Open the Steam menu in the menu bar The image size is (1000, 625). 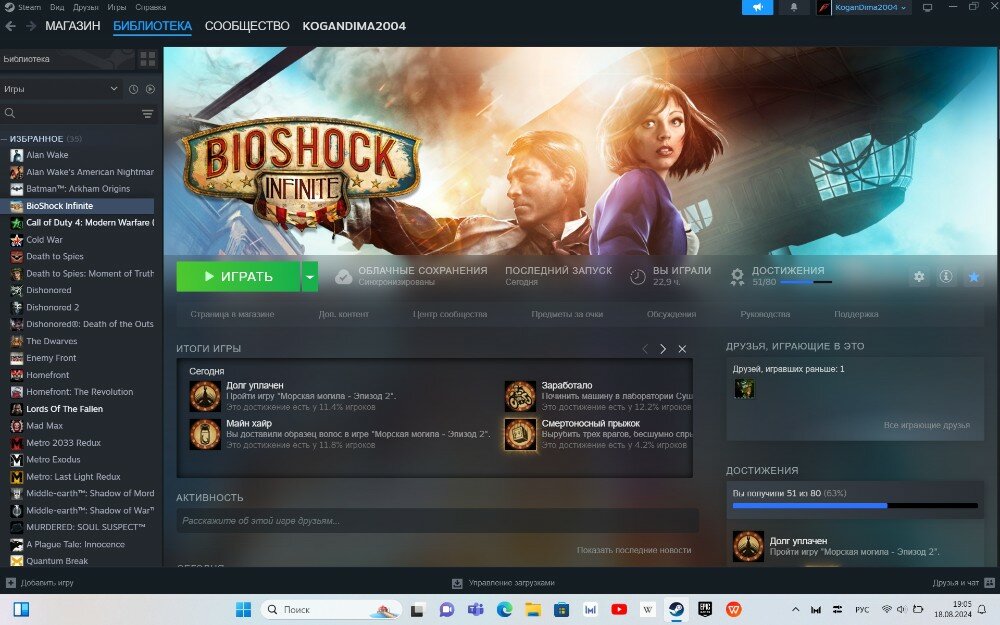[29, 7]
